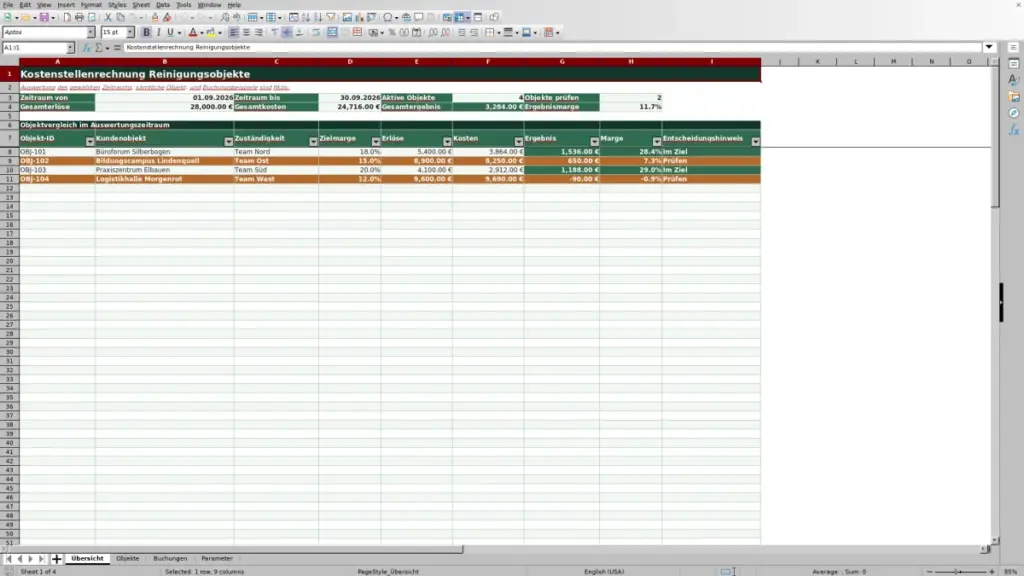Click the add new sheet plus icon

pos(57,559)
